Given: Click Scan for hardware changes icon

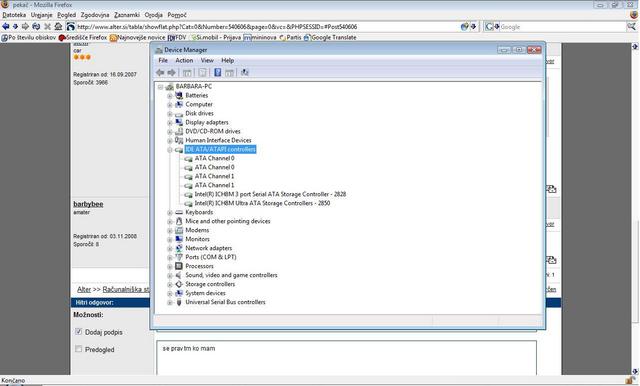Looking at the screenshot, I should tap(244, 73).
